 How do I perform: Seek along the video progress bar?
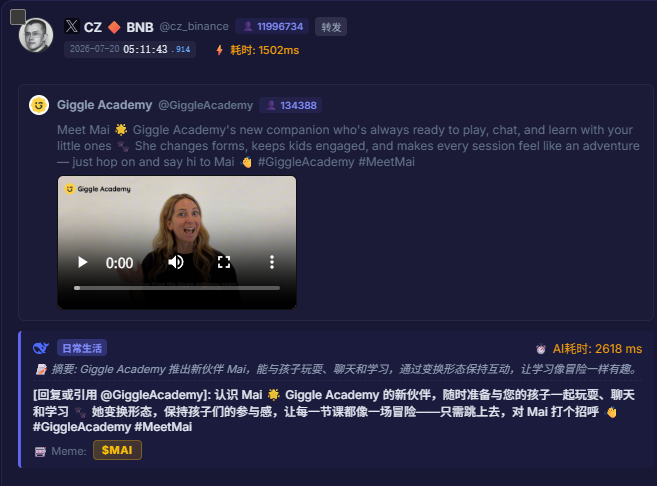click(x=177, y=288)
